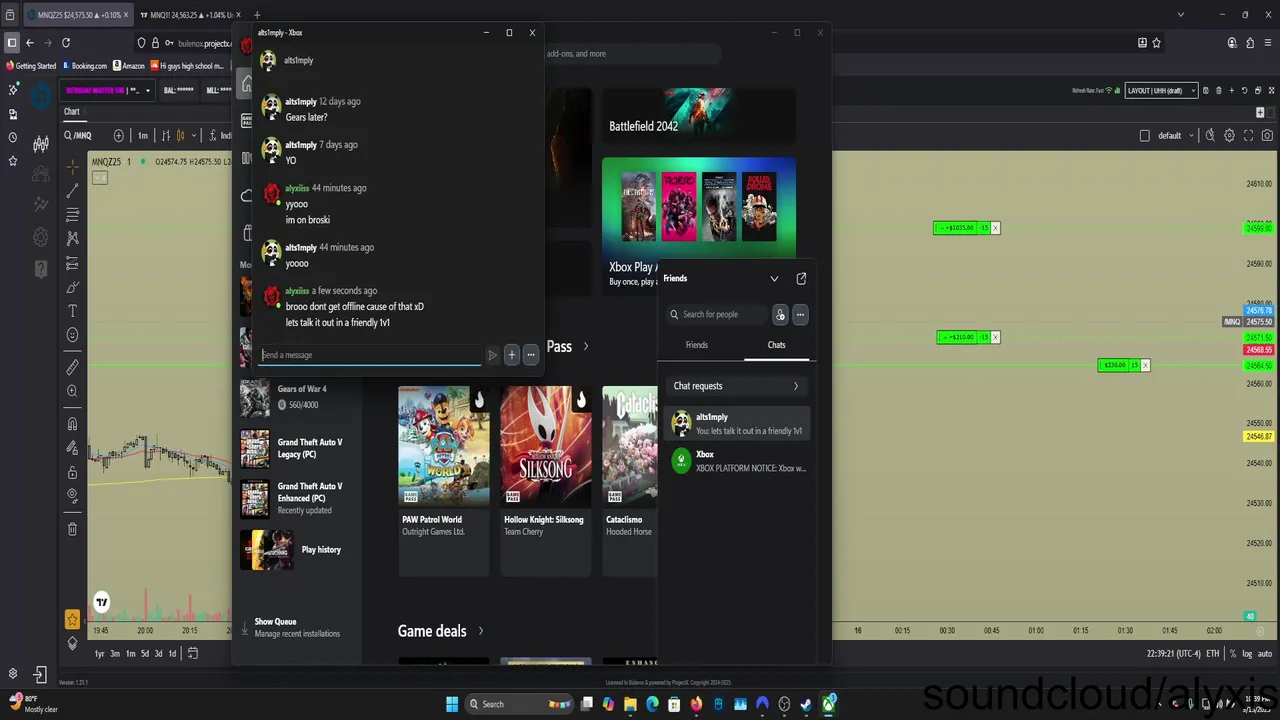Viewport: 1280px width, 720px height.
Task: Toggle percent scale on the chart
Action: pos(1232,654)
